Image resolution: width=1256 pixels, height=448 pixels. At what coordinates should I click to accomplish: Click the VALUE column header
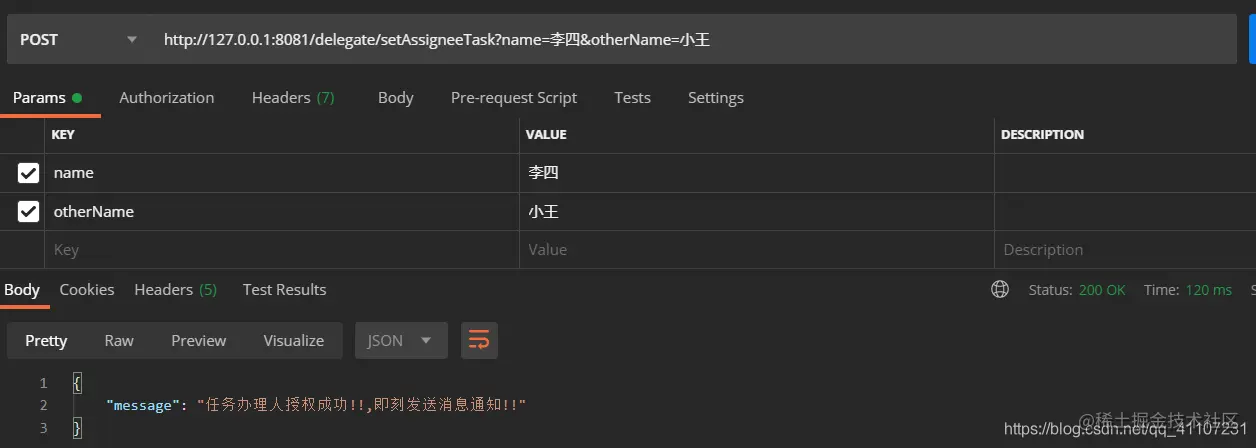(546, 135)
